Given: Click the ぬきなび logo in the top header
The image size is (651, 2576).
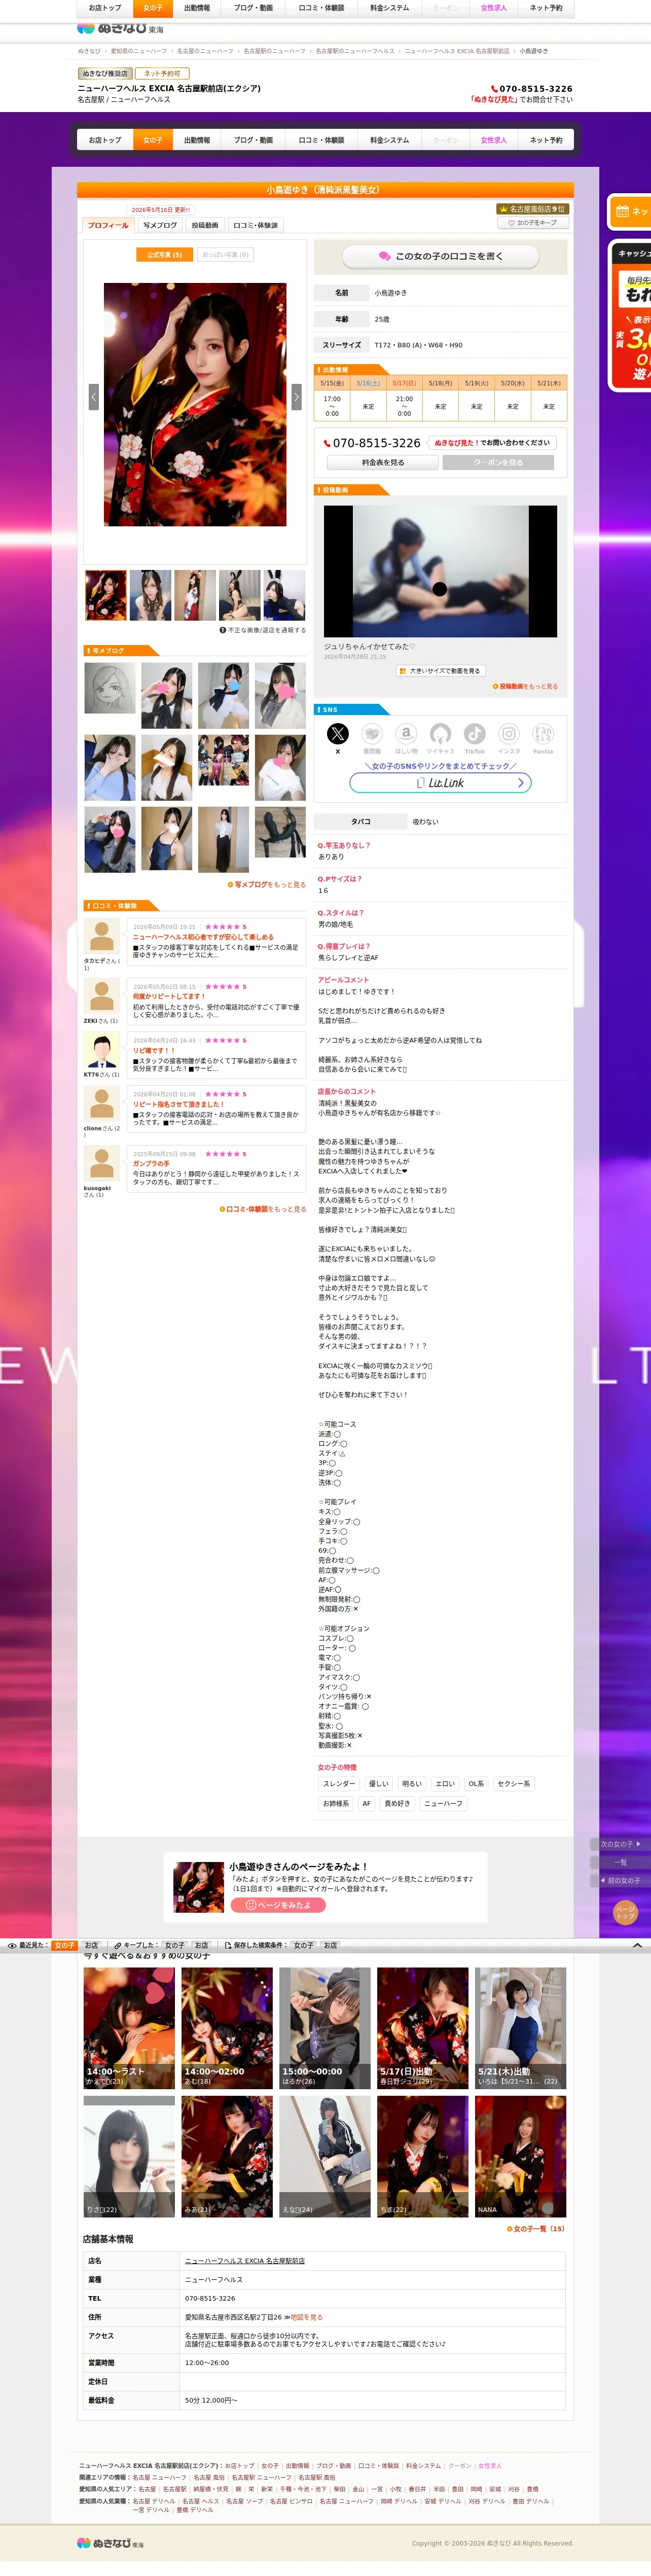Looking at the screenshot, I should 120,29.
